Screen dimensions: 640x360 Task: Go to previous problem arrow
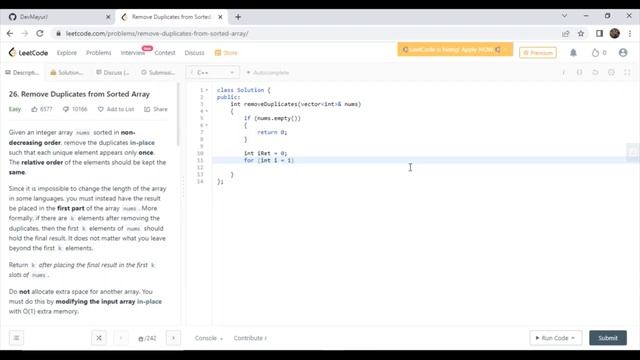(121, 338)
